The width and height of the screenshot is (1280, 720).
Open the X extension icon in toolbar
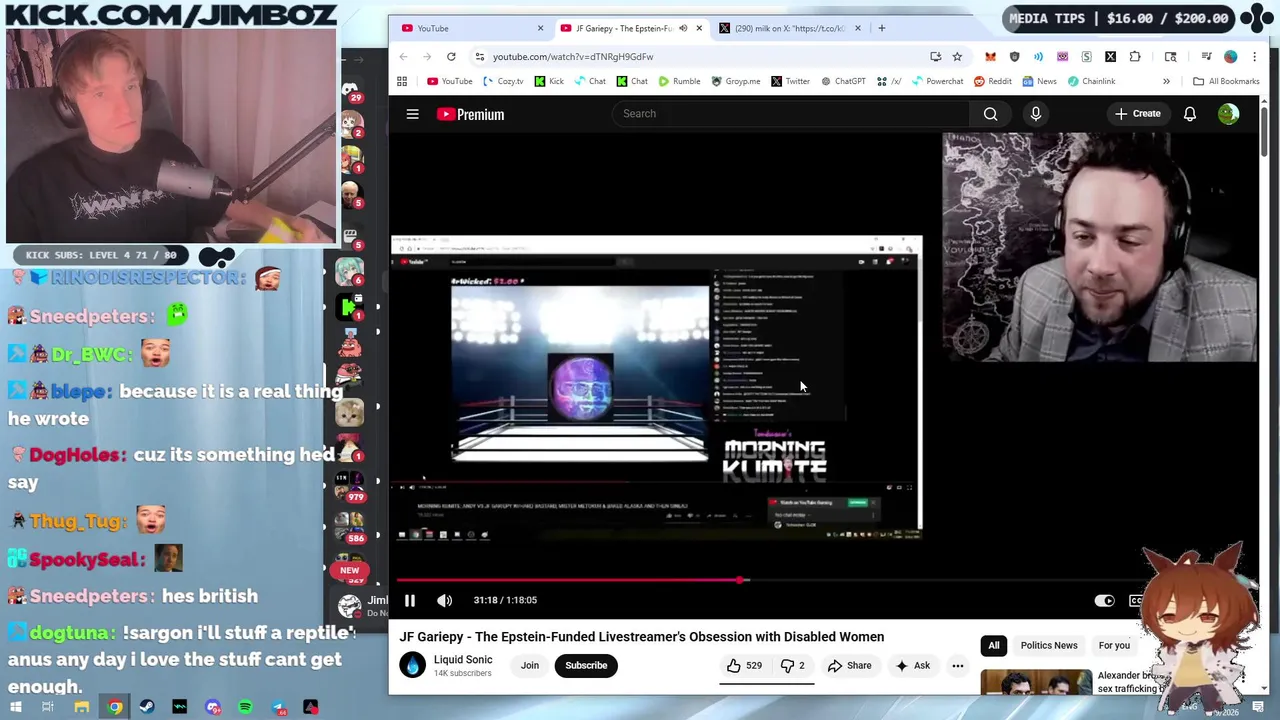click(1110, 57)
